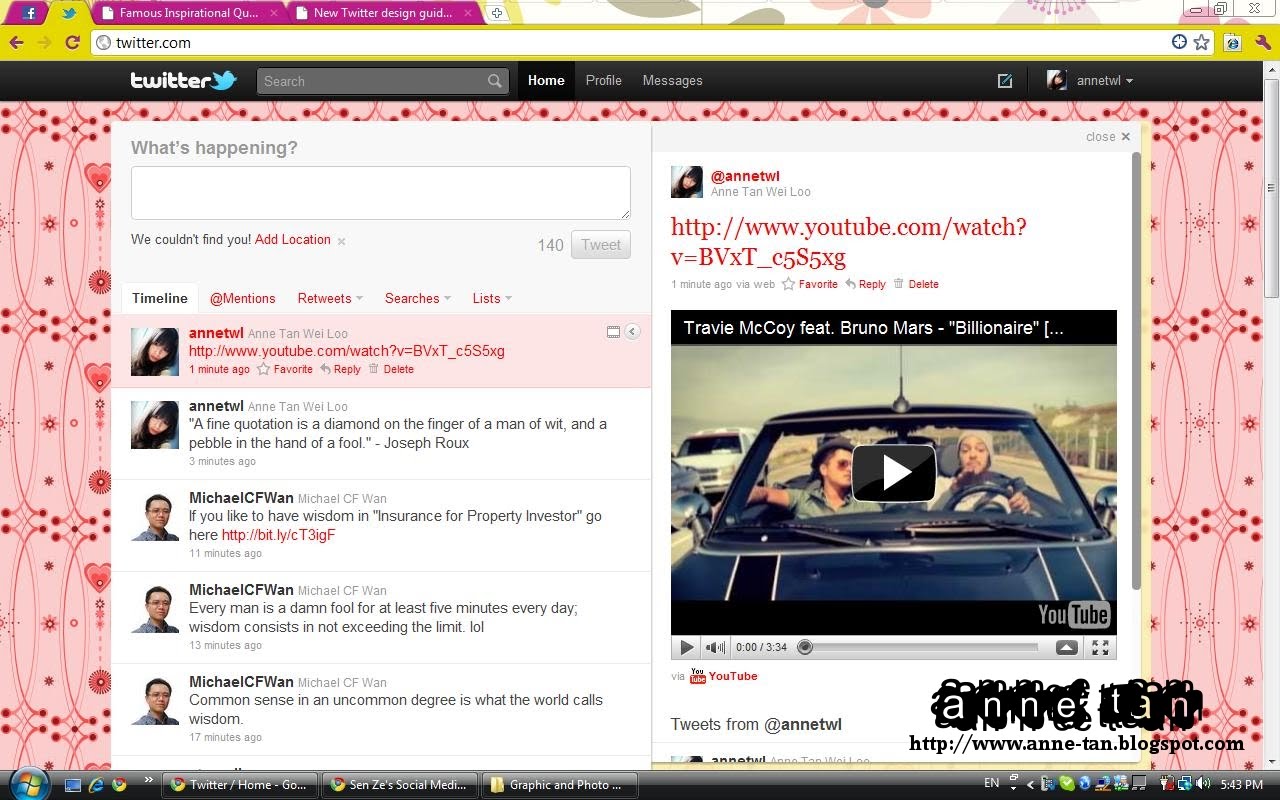Click the taskbar volume icon
The height and width of the screenshot is (800, 1280).
pyautogui.click(x=1202, y=784)
